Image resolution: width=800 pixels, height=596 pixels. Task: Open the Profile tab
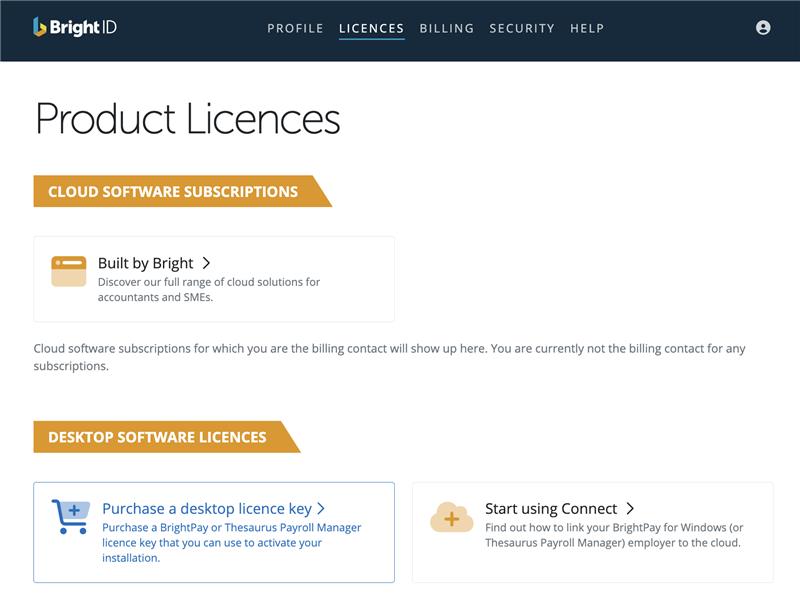point(295,29)
